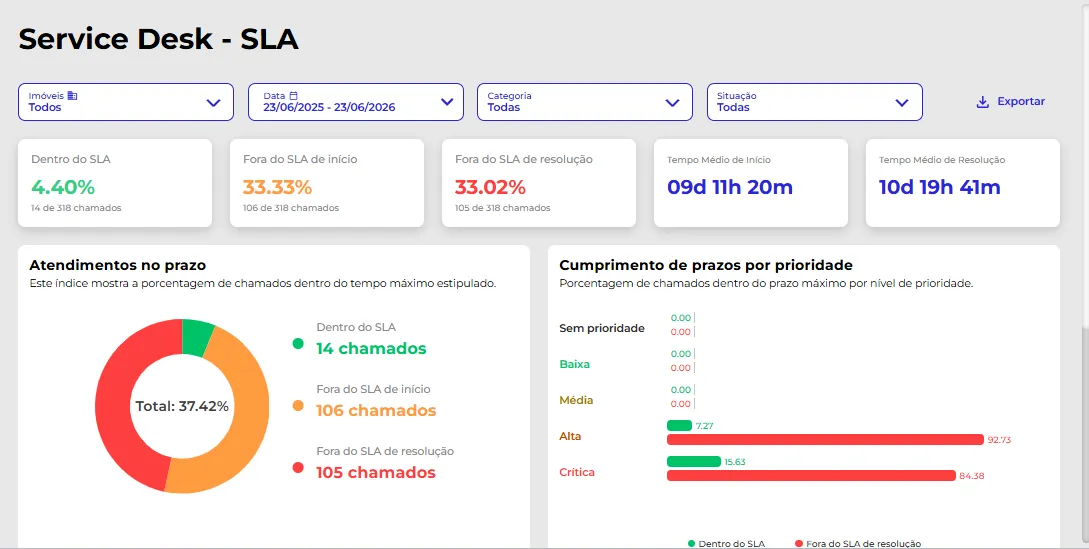This screenshot has width=1089, height=549.
Task: Click the red Alta priority bar
Action: coord(825,440)
